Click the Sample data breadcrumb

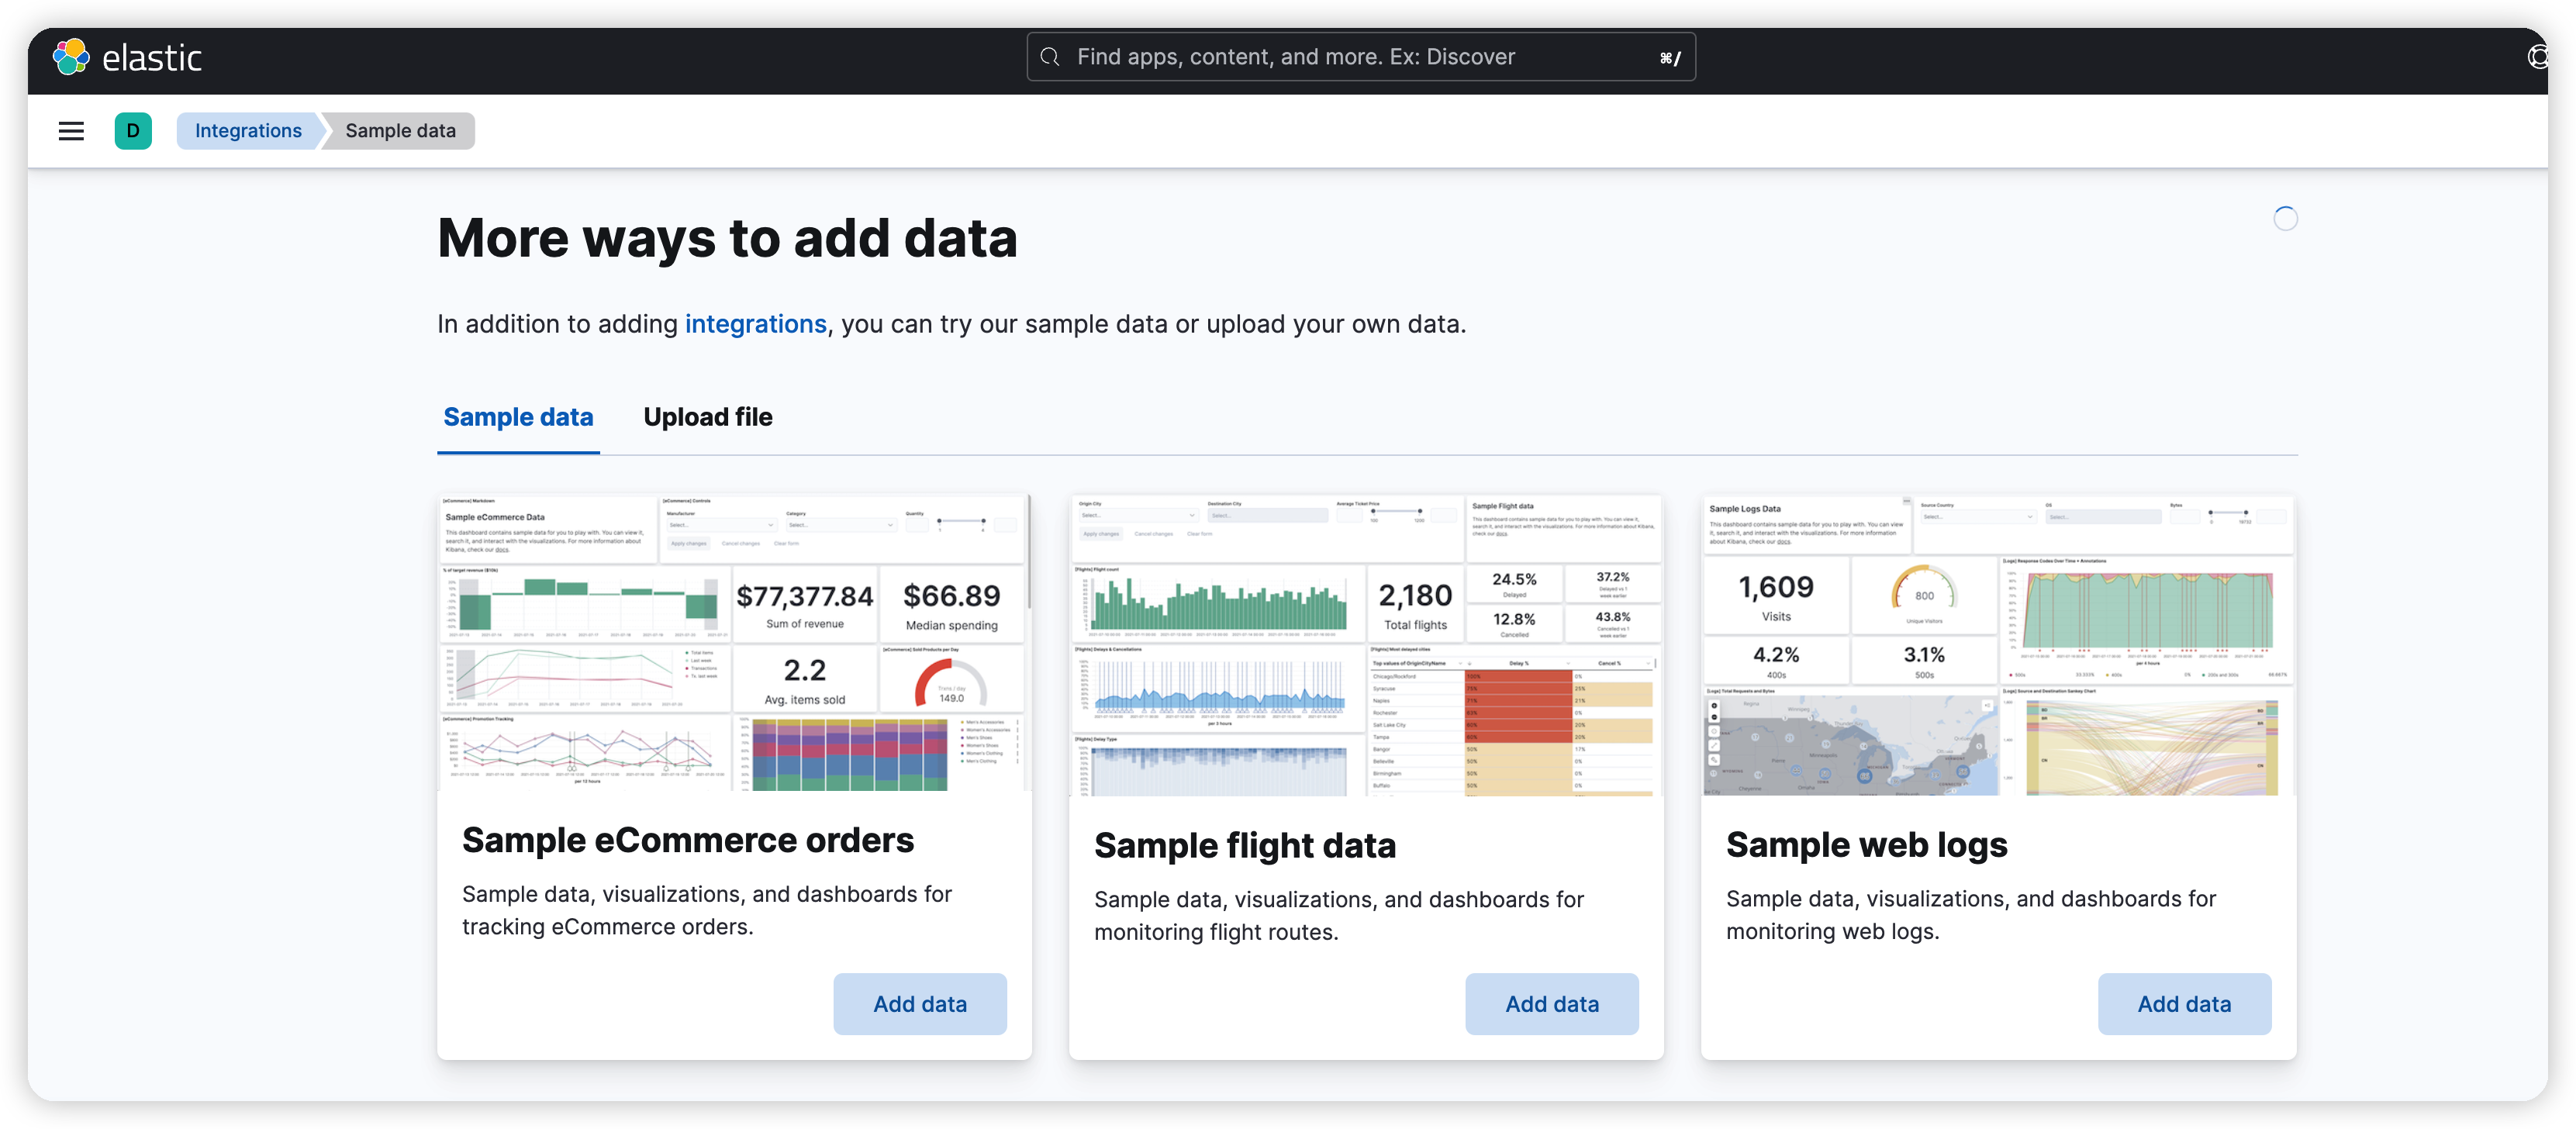pos(400,131)
